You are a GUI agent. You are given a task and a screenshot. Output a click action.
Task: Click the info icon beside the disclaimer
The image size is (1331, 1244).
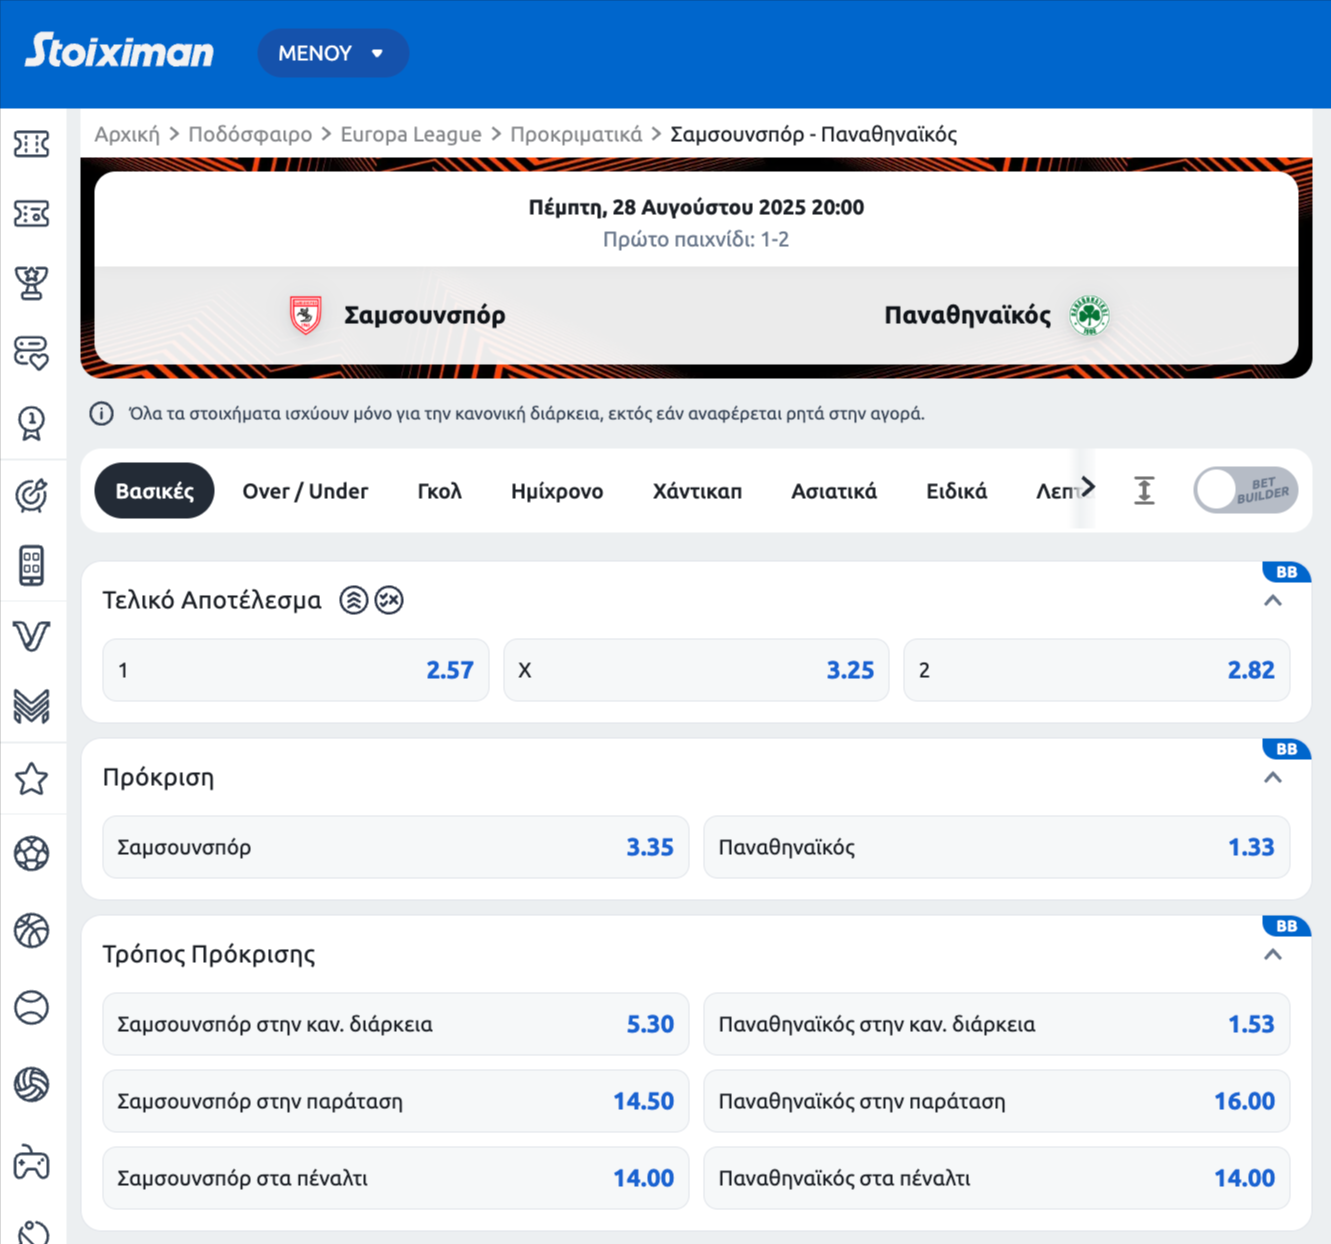[x=101, y=413]
